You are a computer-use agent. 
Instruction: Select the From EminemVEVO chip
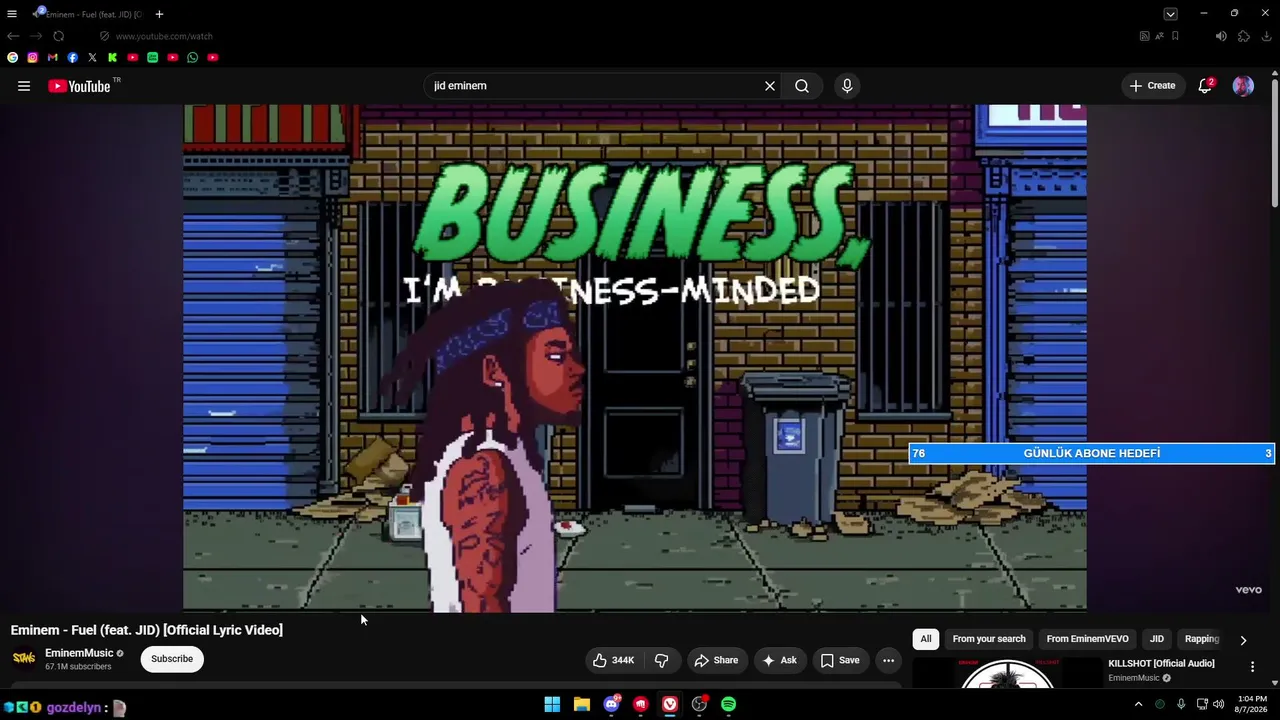click(1088, 639)
